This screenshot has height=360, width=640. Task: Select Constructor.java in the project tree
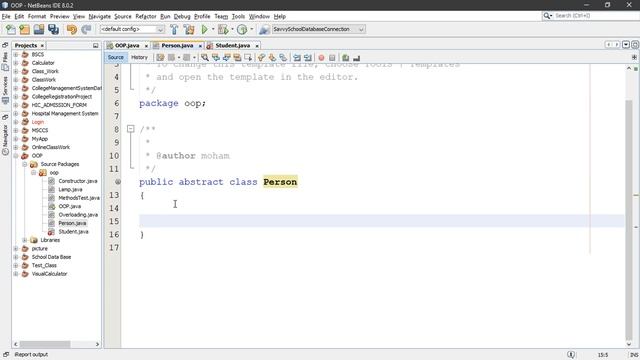(x=78, y=181)
